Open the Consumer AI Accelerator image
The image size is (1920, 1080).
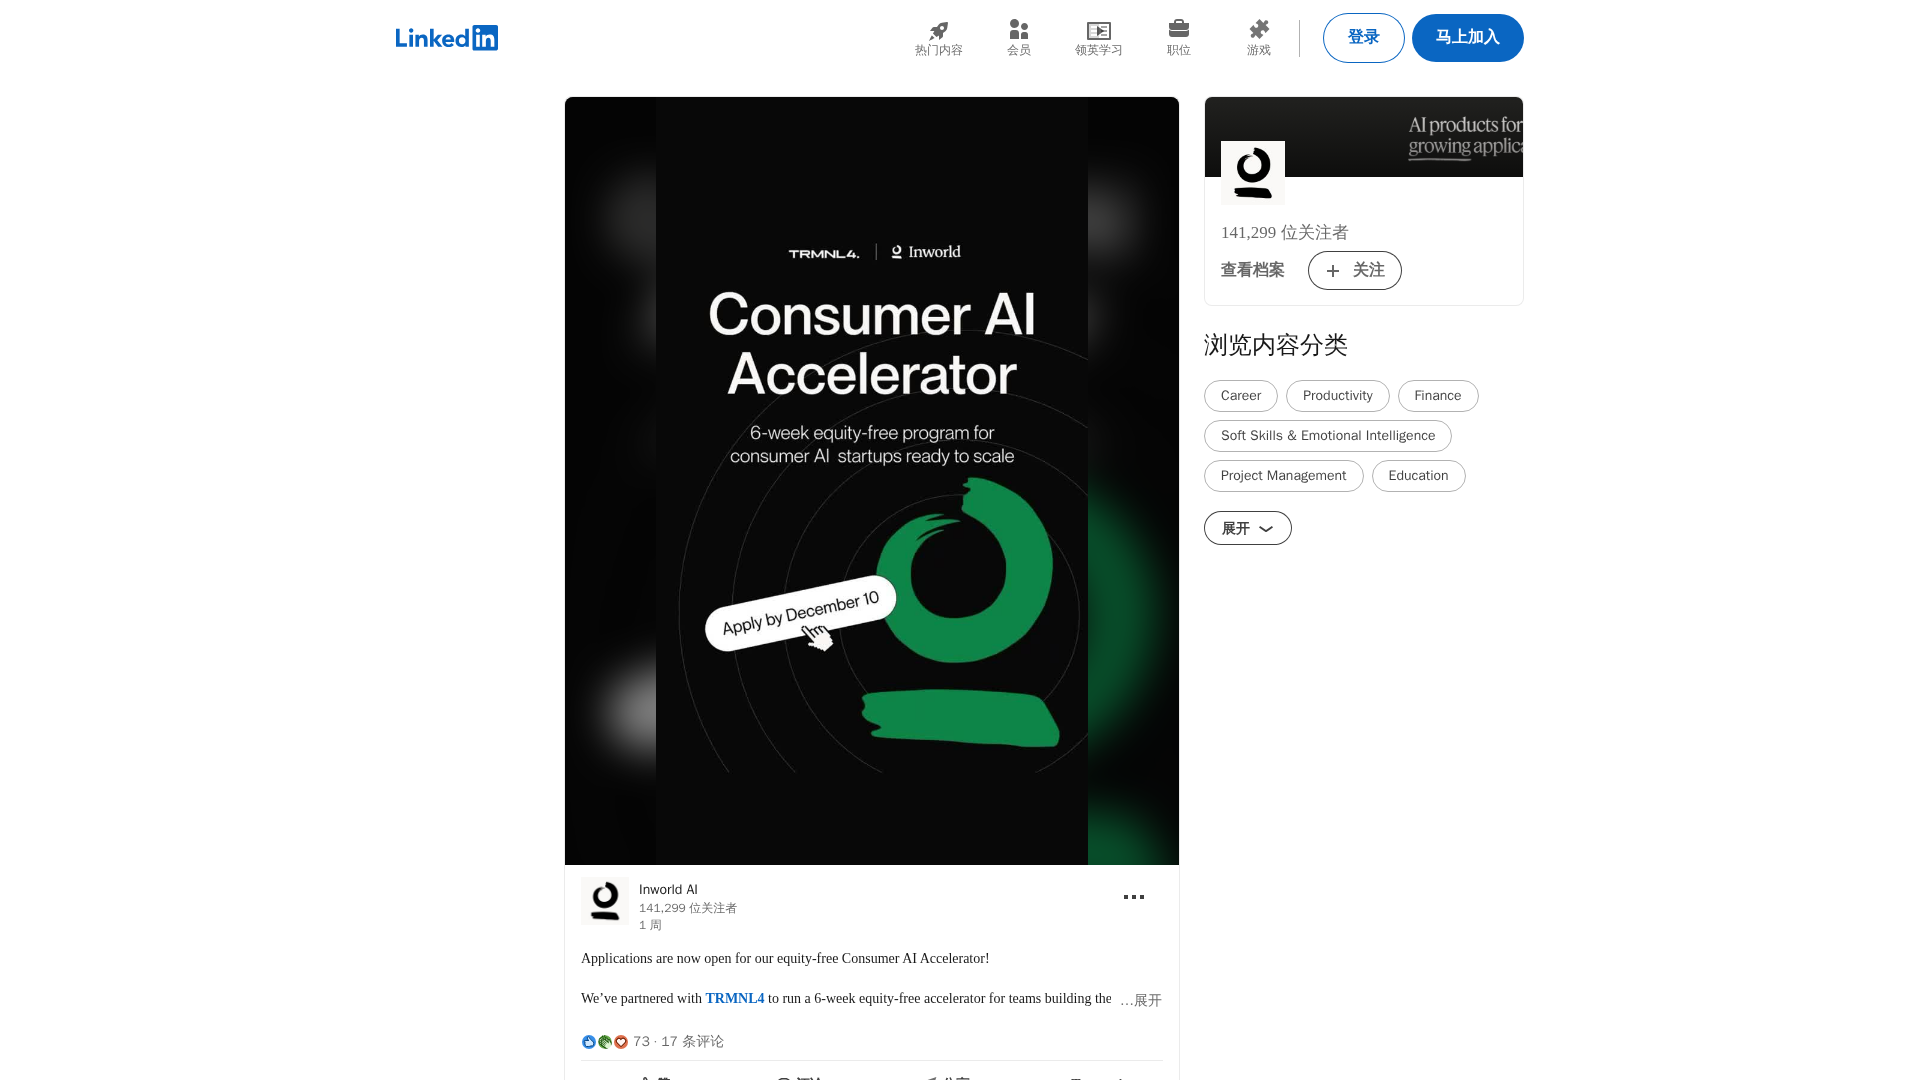871,480
